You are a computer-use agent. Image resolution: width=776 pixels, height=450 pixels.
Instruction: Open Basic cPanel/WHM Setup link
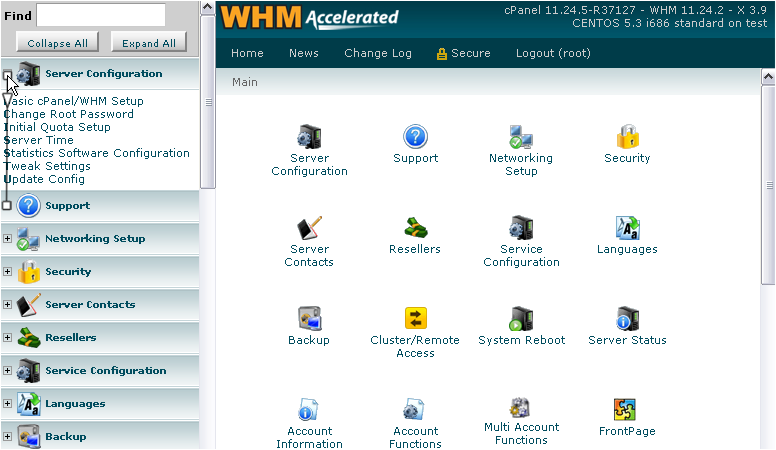(x=73, y=101)
